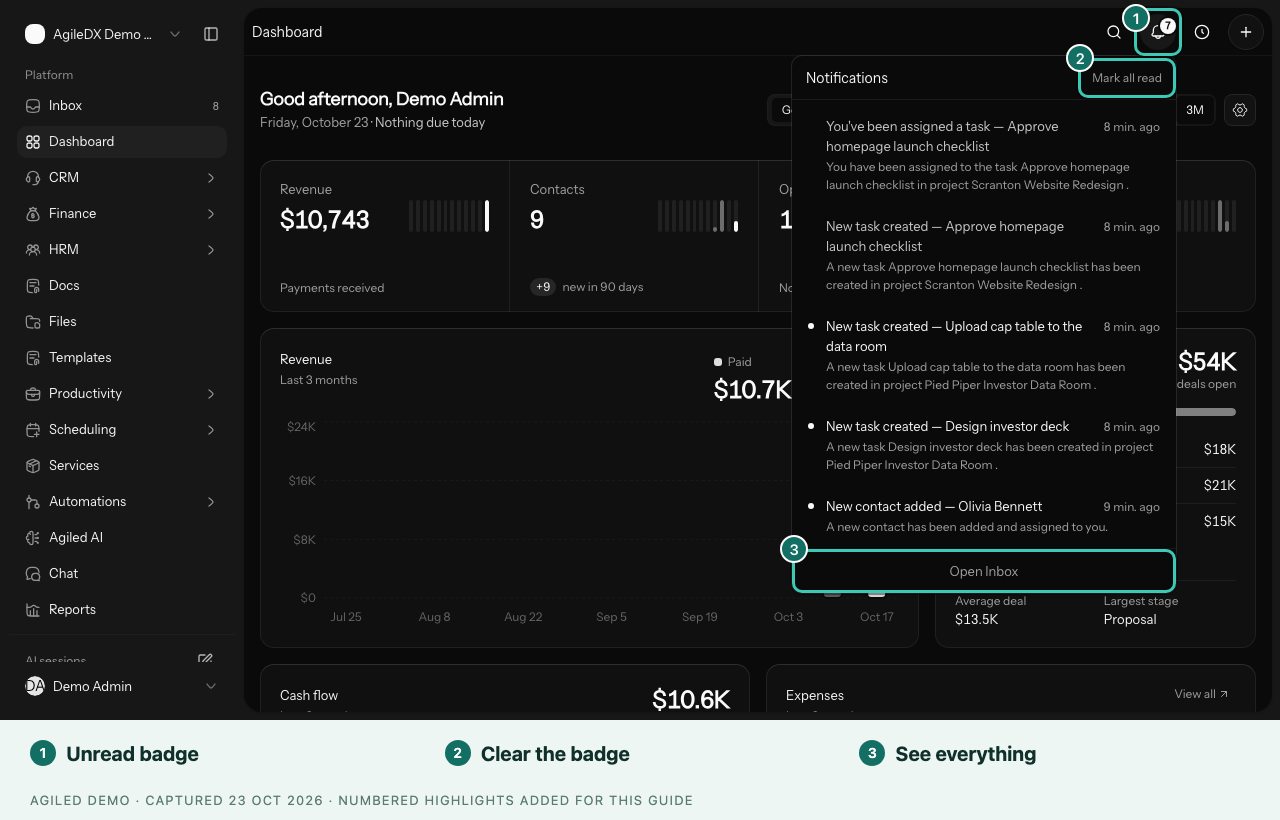Viewport: 1280px width, 820px height.
Task: Click the 'Proposal' largest stage value
Action: click(1130, 620)
